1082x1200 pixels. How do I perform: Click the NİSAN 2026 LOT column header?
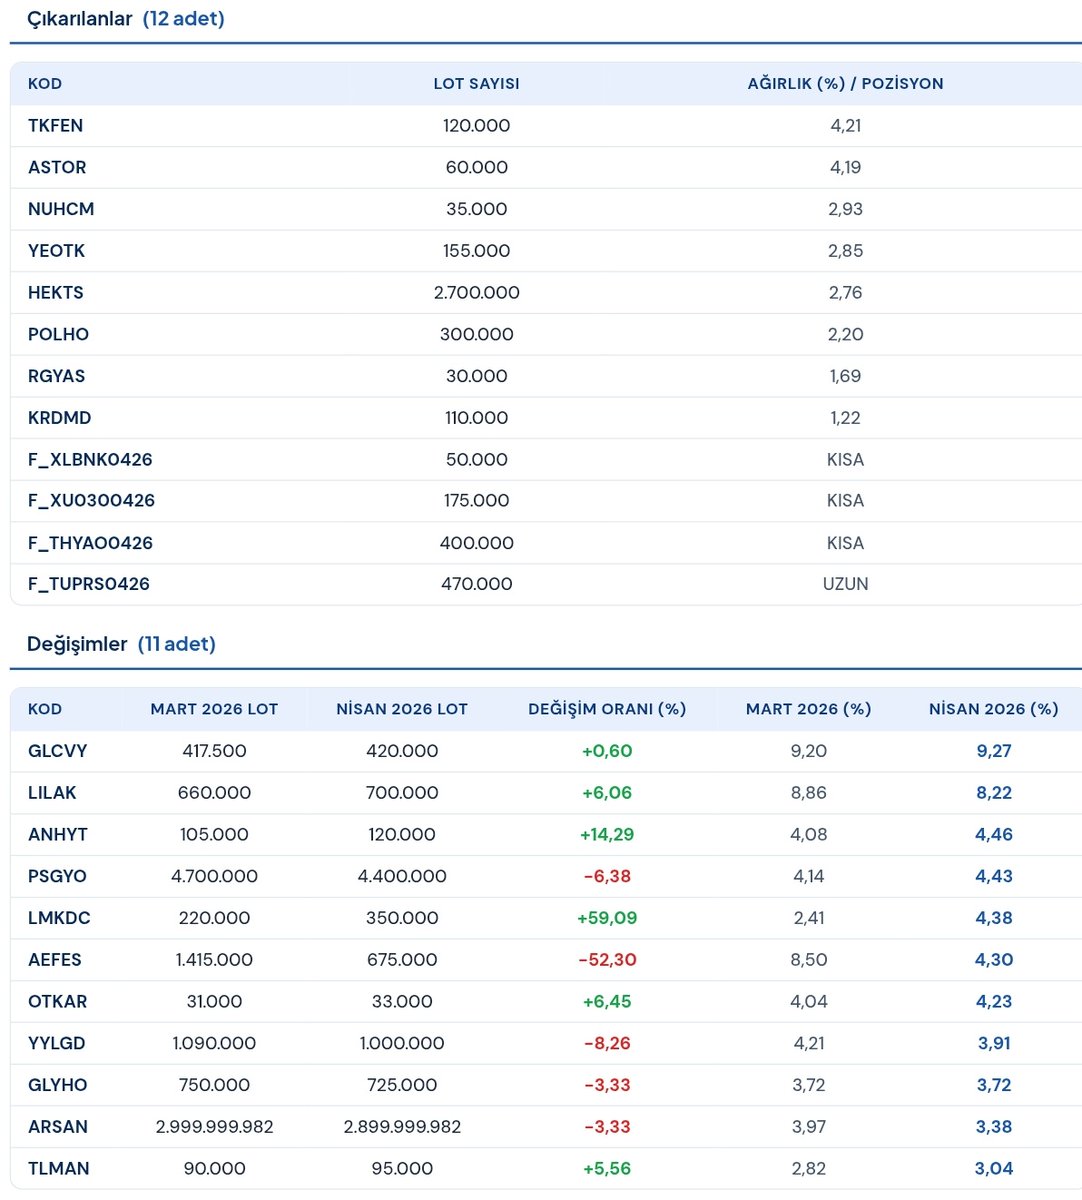[402, 709]
